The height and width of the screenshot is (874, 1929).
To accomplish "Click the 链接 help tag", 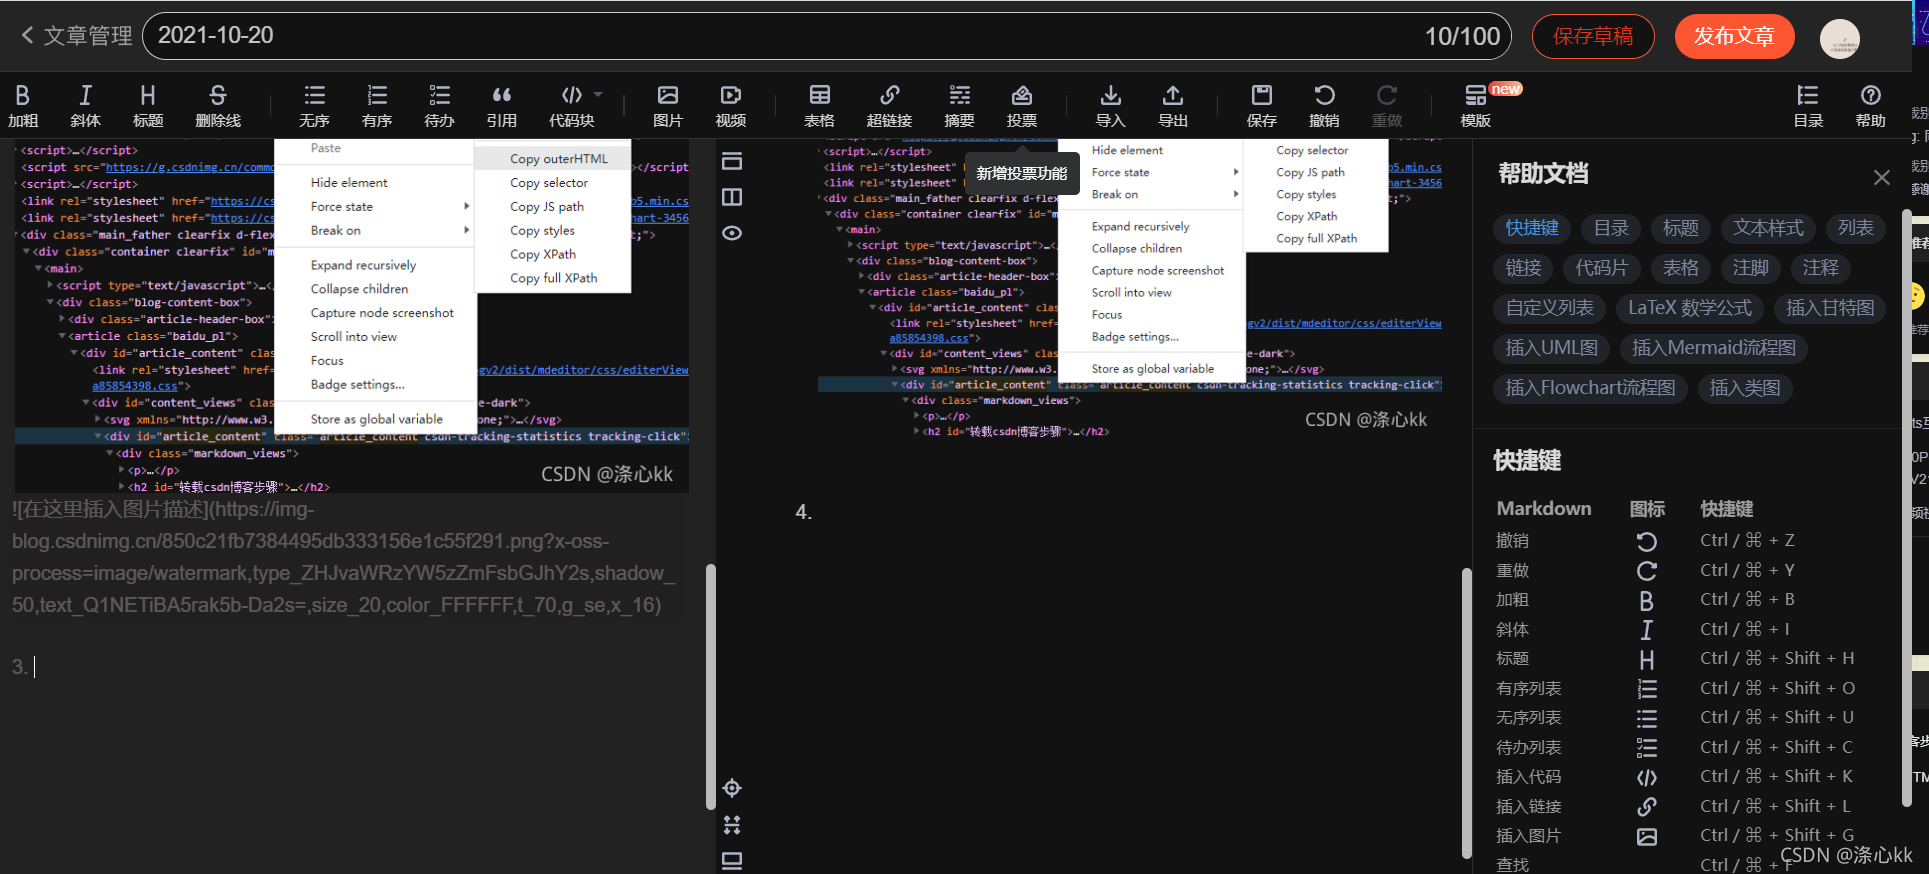I will pos(1523,268).
